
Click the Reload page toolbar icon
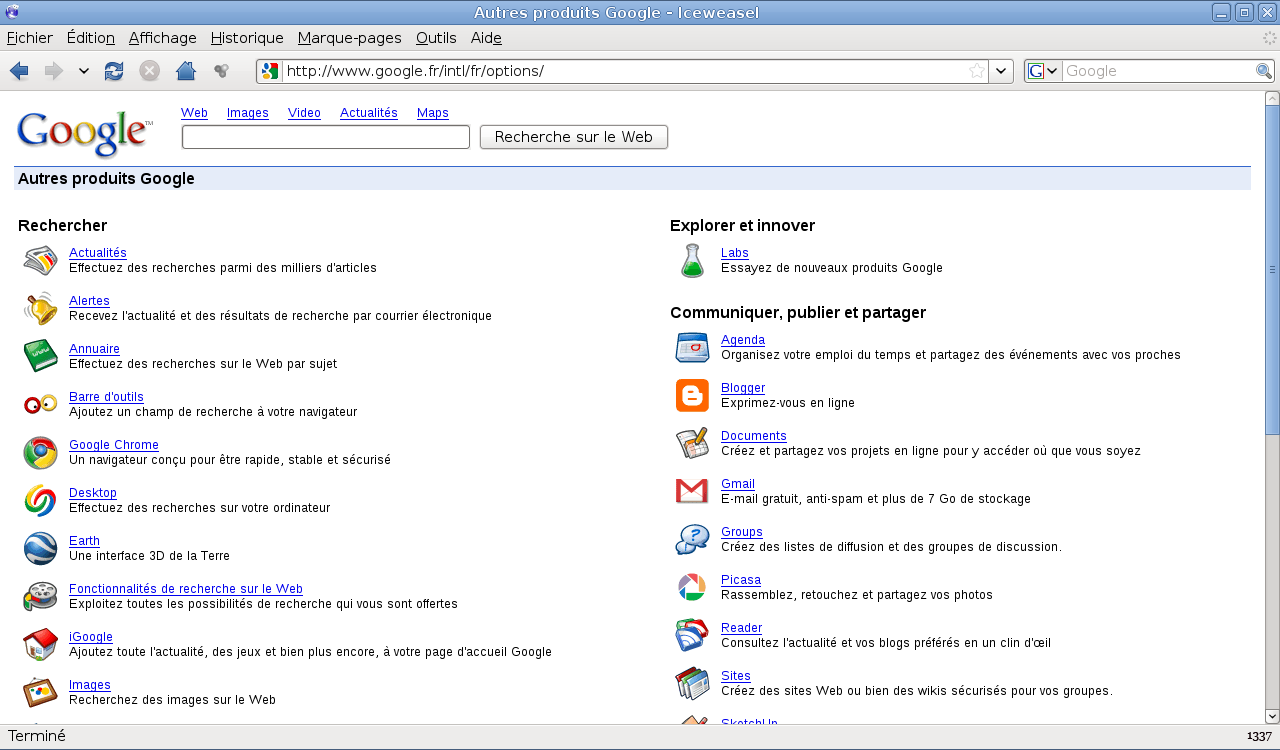click(x=114, y=71)
